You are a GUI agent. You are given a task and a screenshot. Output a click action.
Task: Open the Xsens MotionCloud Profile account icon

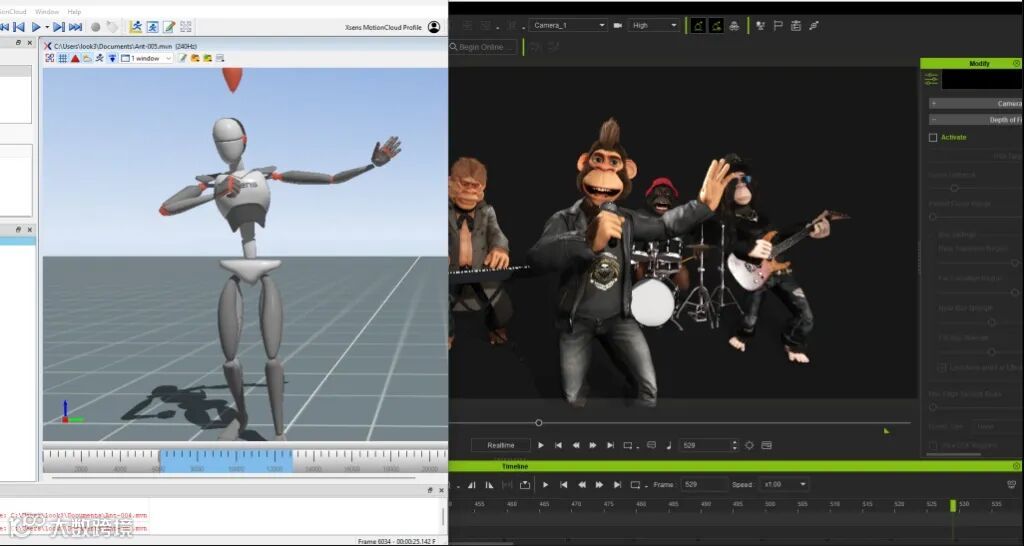pos(434,27)
